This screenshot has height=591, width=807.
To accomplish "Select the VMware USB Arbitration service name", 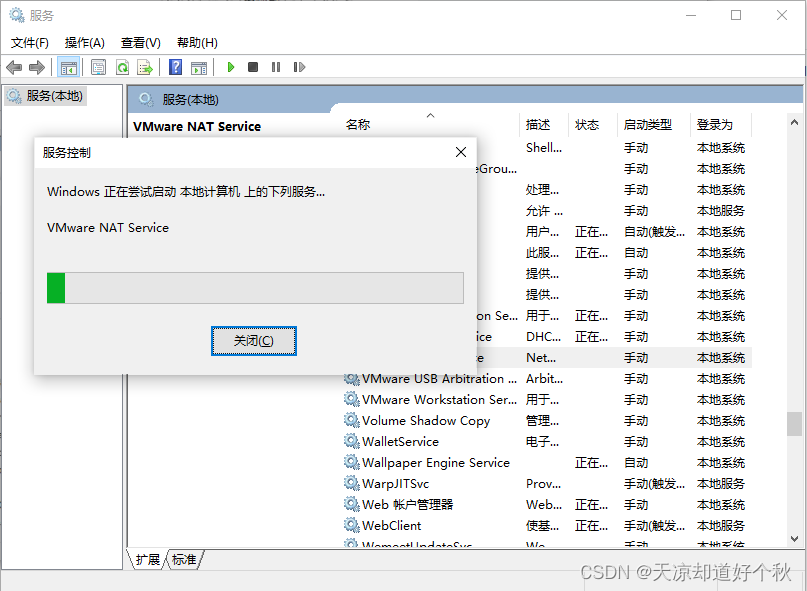I will coord(439,379).
